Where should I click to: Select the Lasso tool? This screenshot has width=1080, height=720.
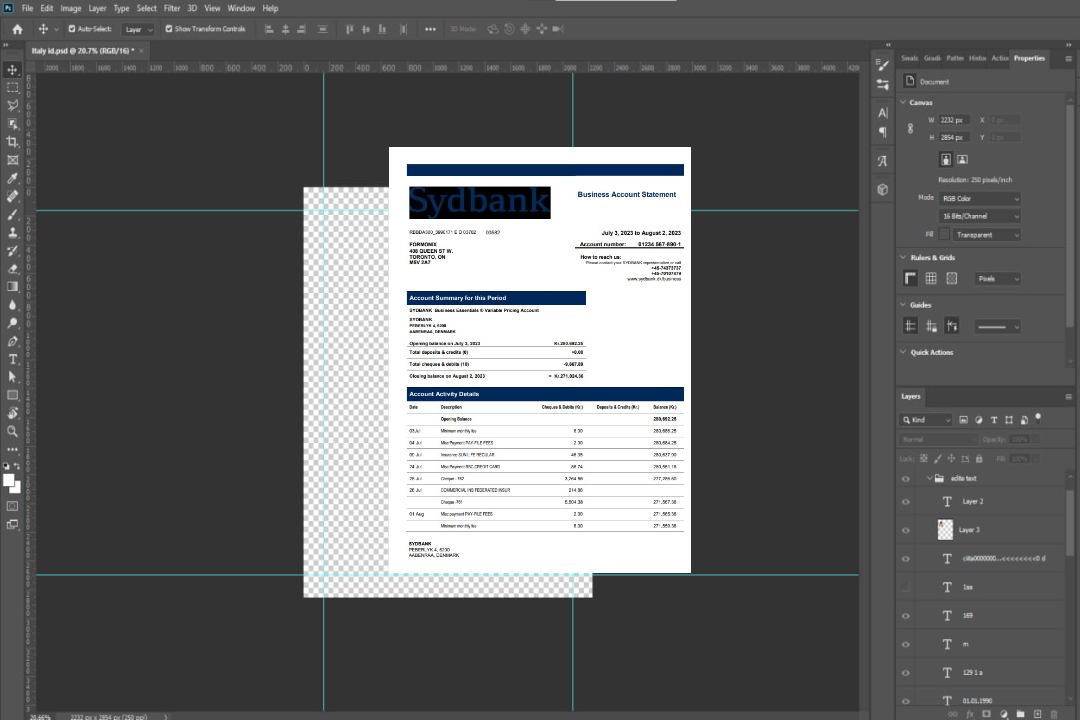tap(12, 105)
